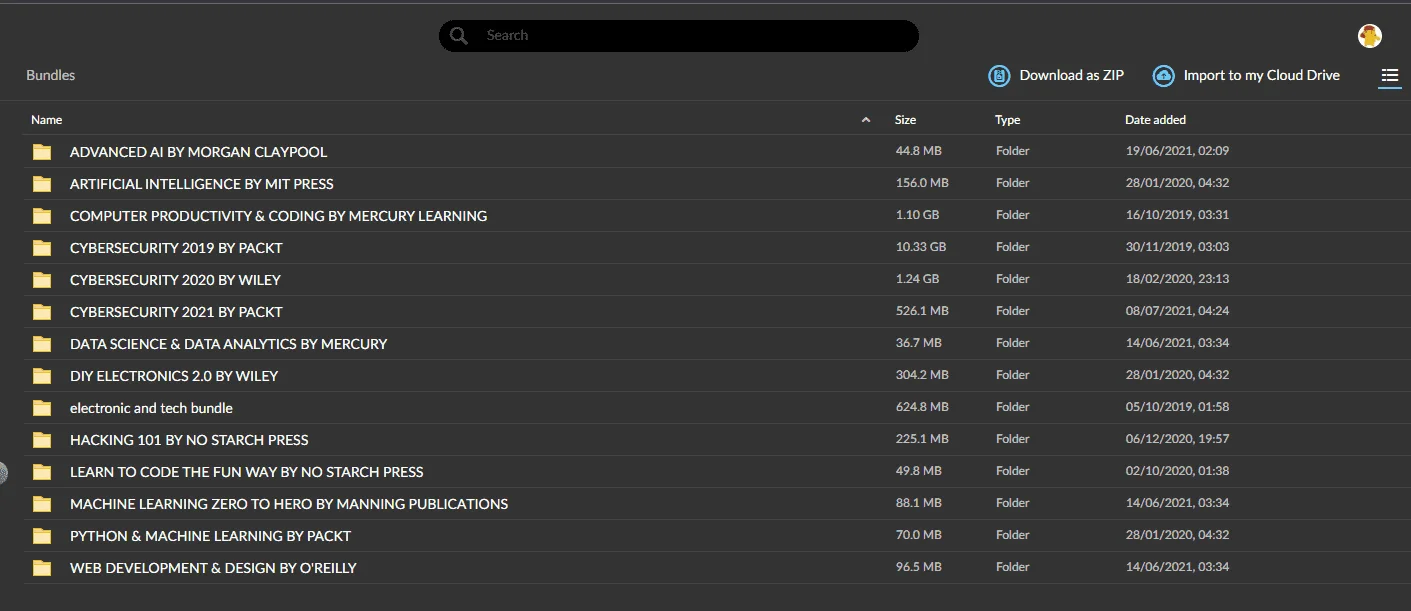The image size is (1411, 611).
Task: Click folder icon for WEB DEVELOPMENT & DESIGN BY O'REILLY
Action: click(x=42, y=568)
